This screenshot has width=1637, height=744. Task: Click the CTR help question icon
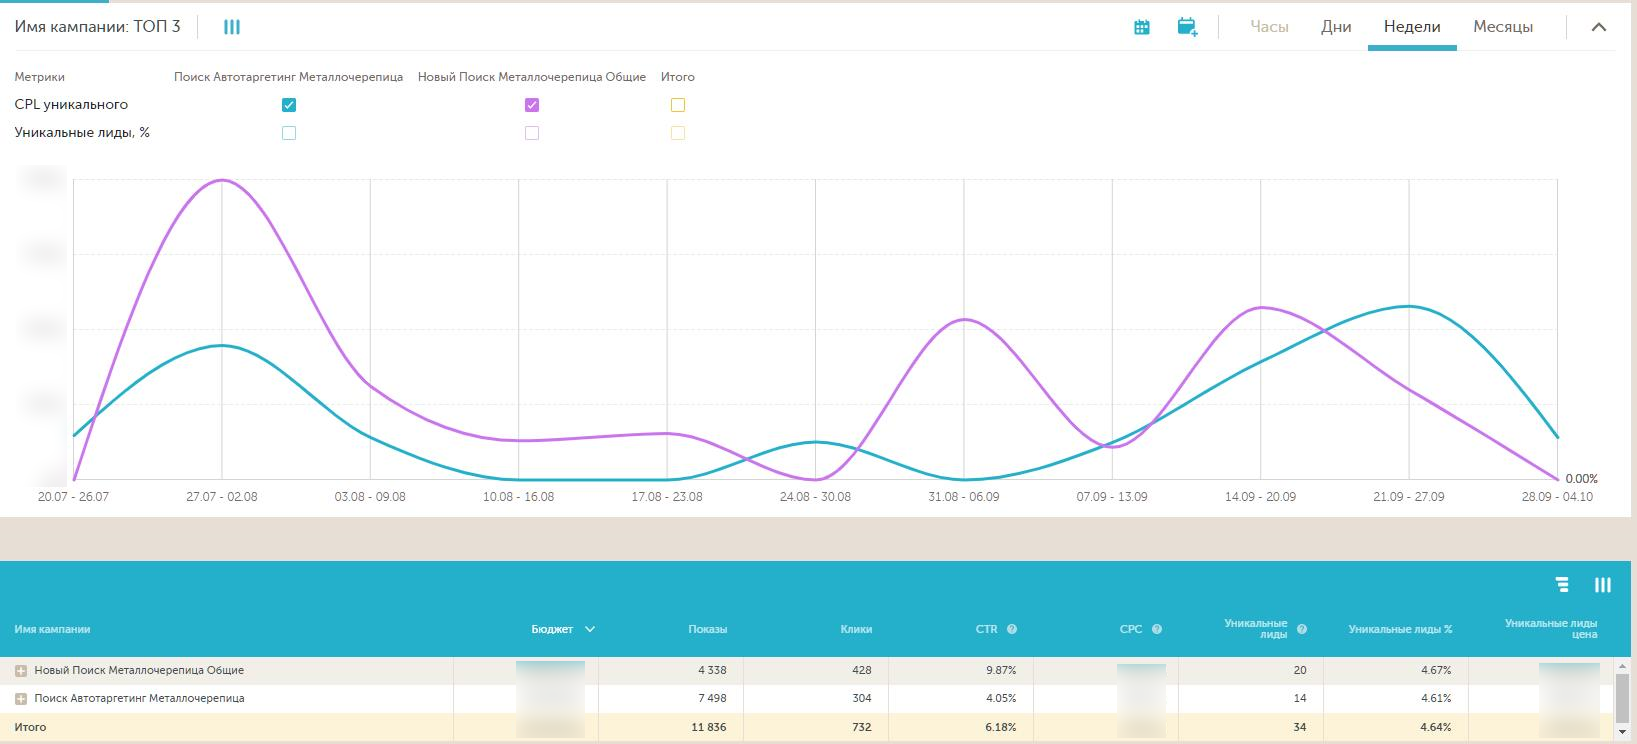tap(1012, 629)
